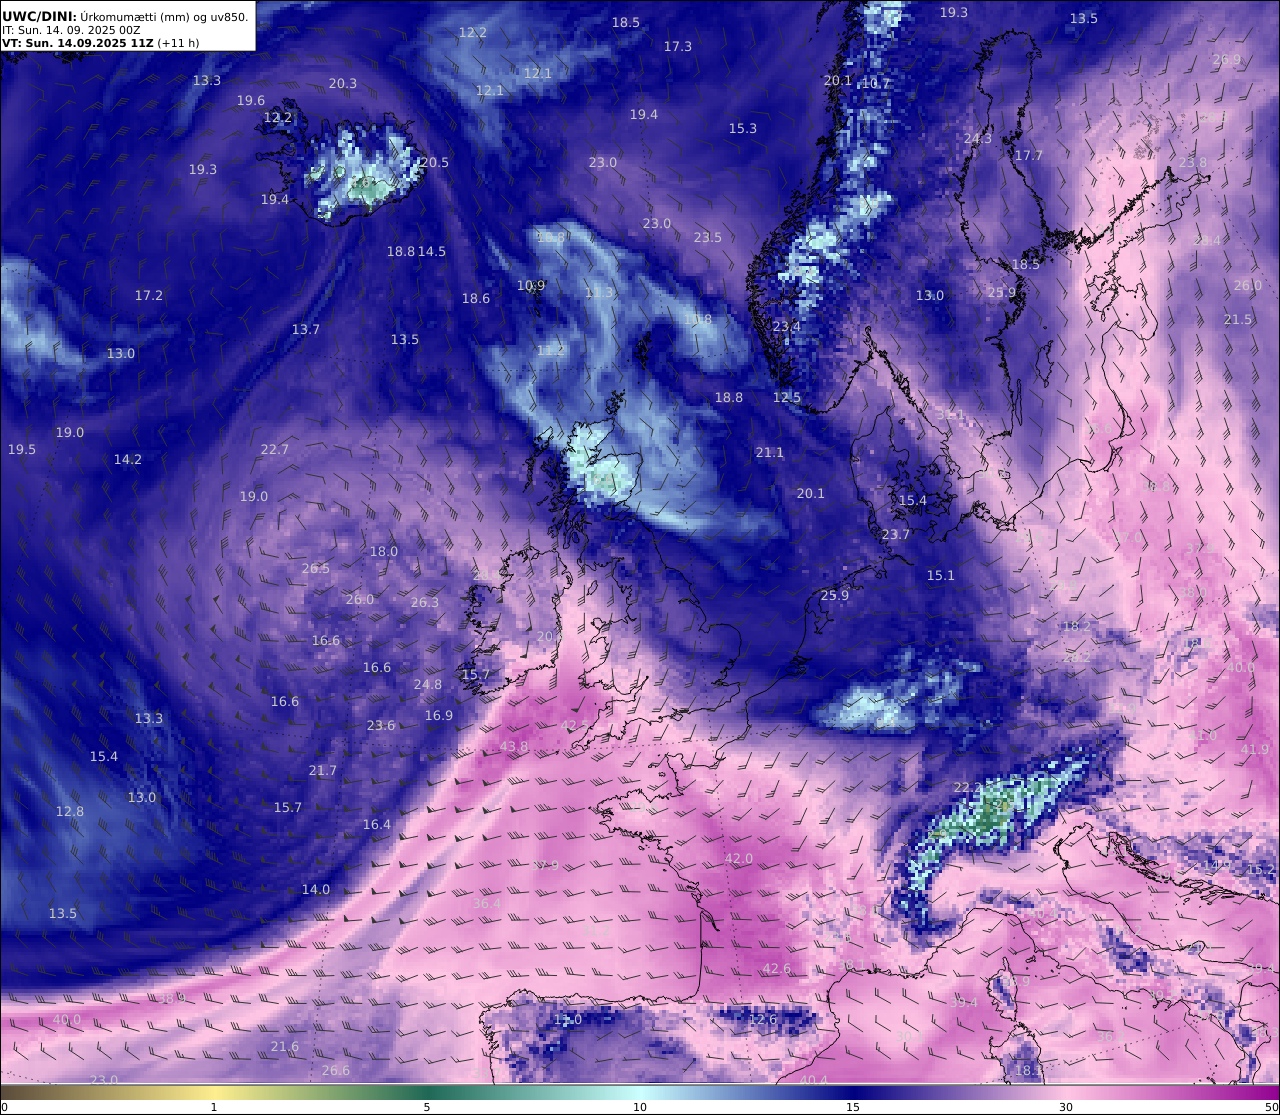Click the map value "18.6"
The image size is (1280, 1115).
coord(476,299)
